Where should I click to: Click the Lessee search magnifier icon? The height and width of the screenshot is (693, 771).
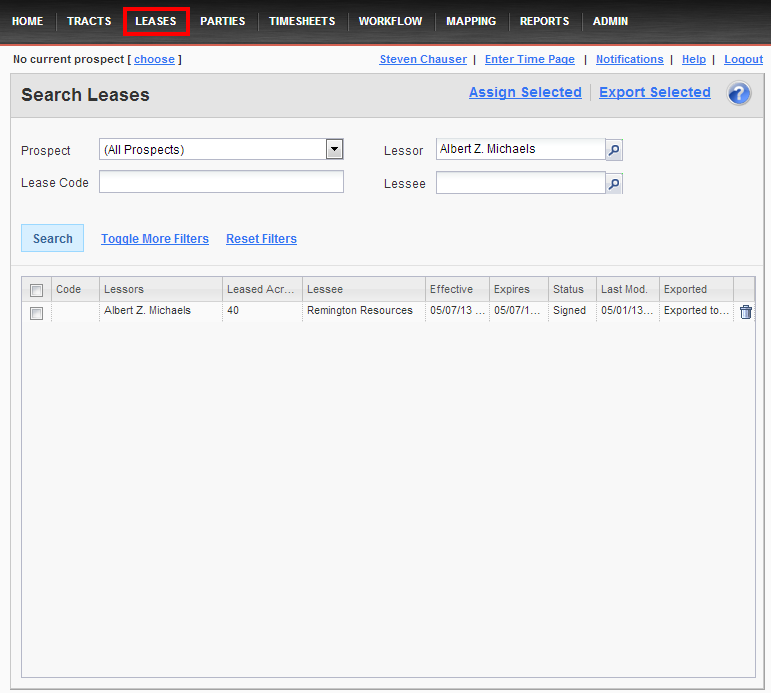coord(614,184)
